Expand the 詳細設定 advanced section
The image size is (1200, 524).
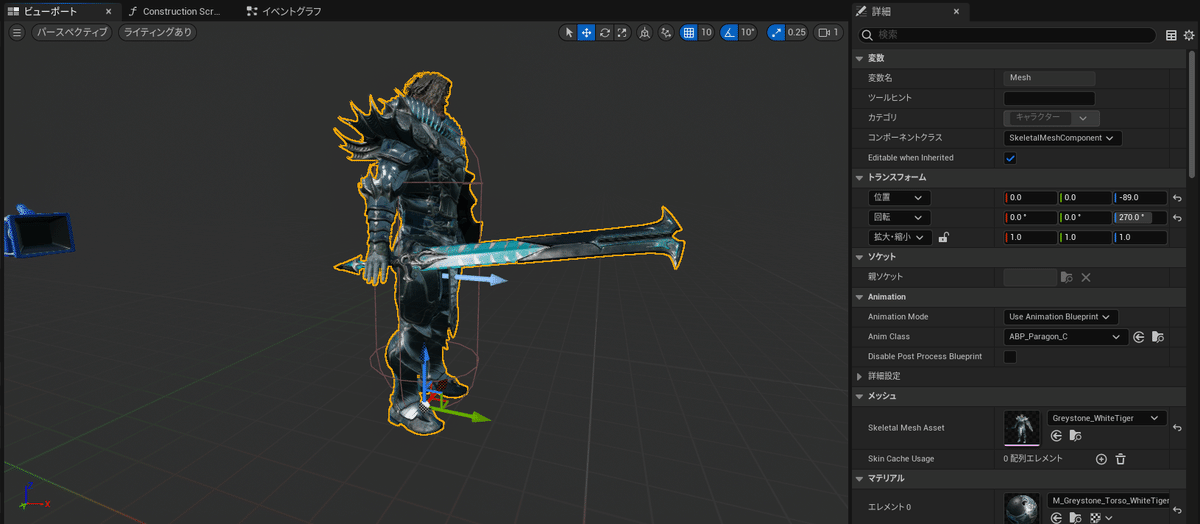click(x=861, y=376)
